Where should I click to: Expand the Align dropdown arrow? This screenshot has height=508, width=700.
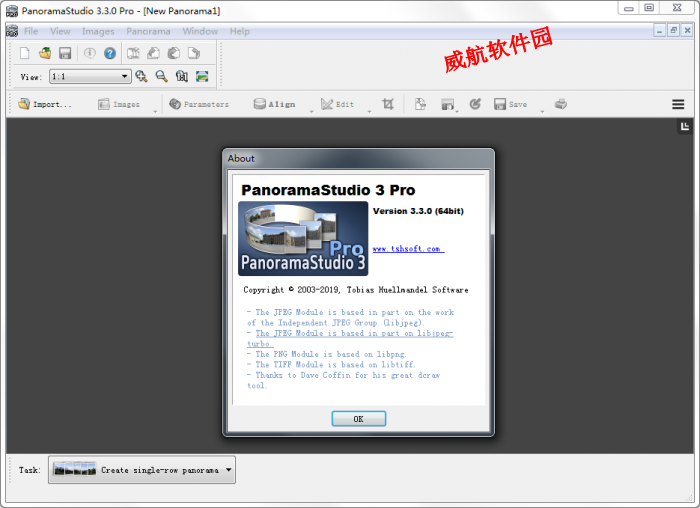(x=312, y=111)
